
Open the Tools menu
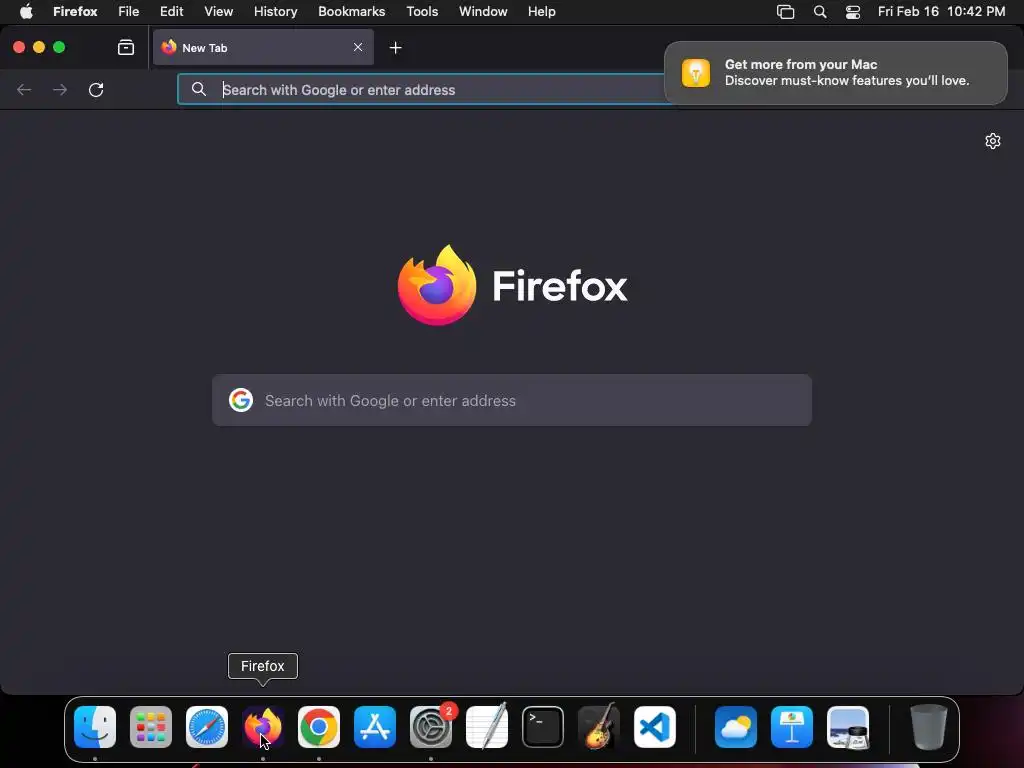point(422,12)
